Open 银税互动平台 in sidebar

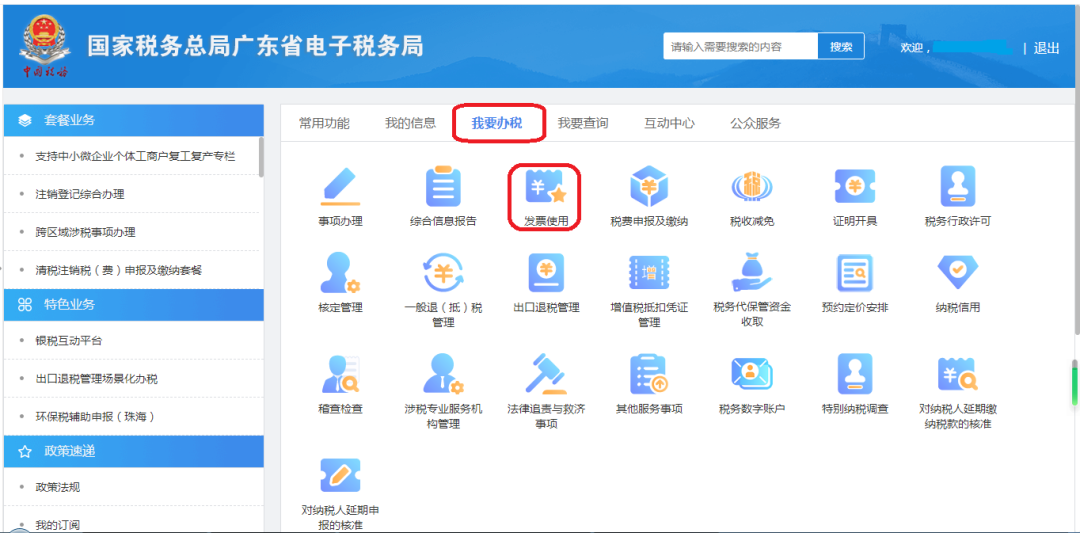(x=69, y=341)
